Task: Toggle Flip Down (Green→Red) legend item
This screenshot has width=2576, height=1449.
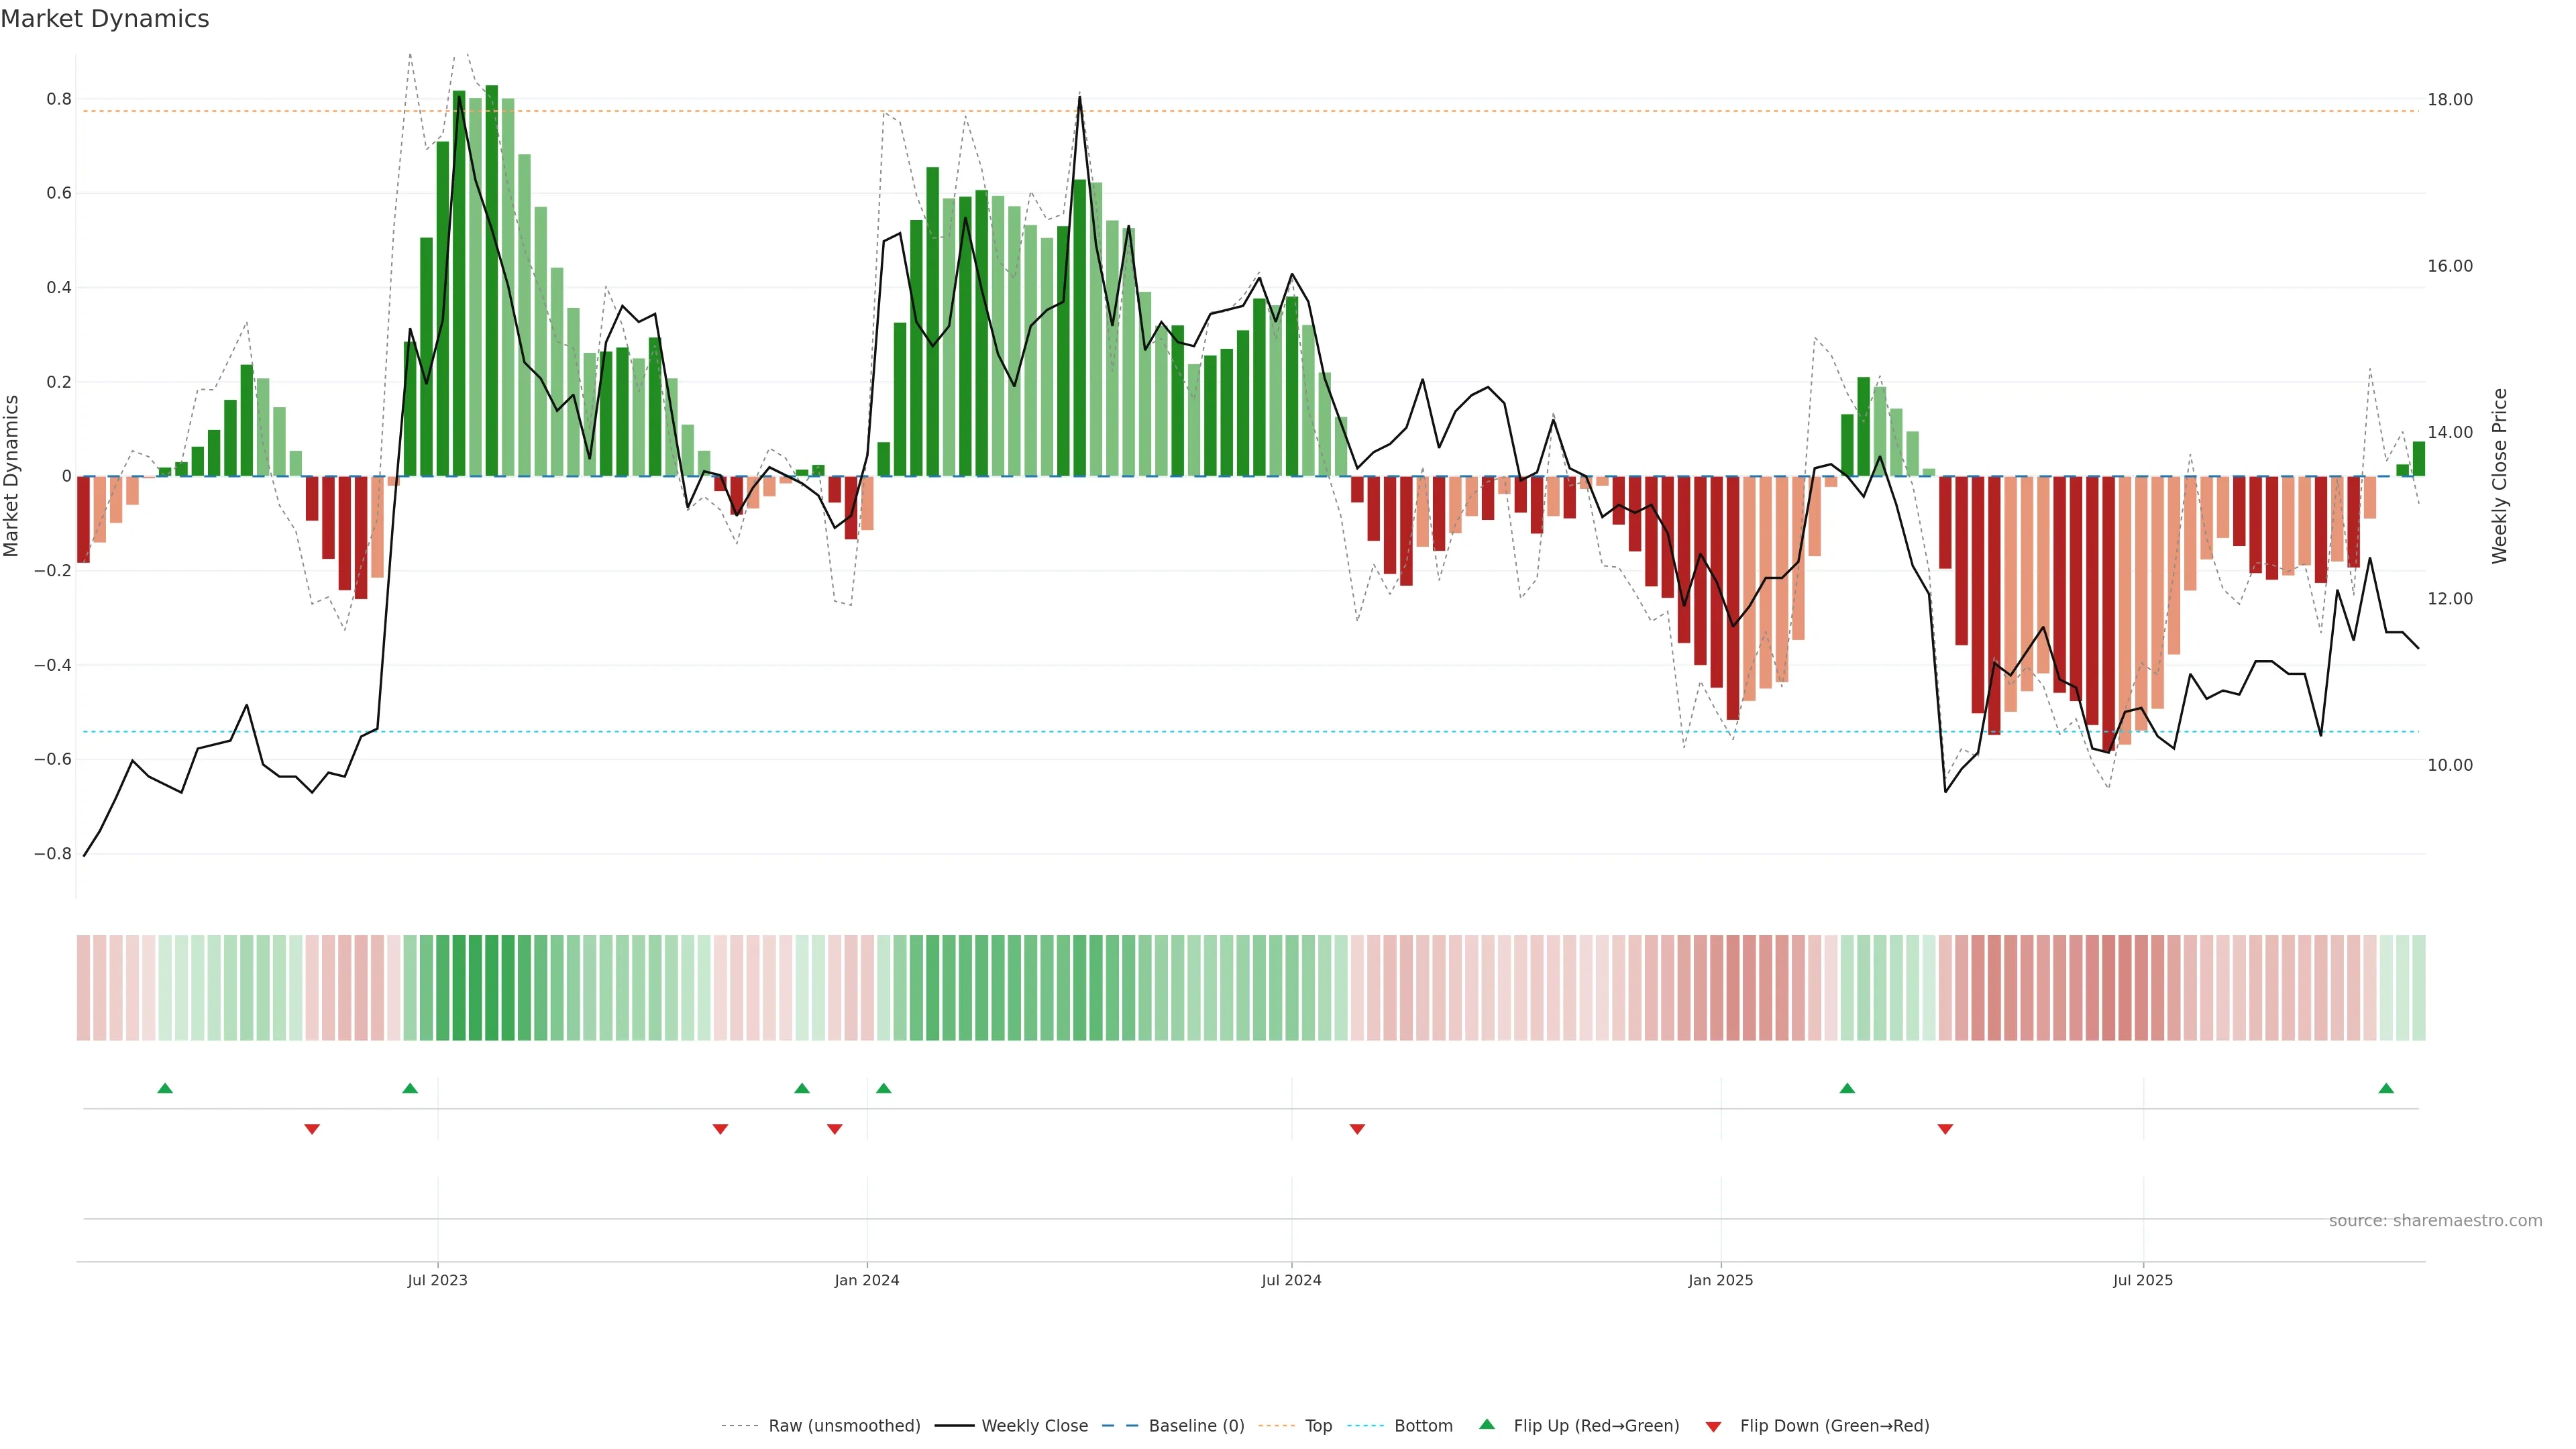Action: tap(1834, 1426)
